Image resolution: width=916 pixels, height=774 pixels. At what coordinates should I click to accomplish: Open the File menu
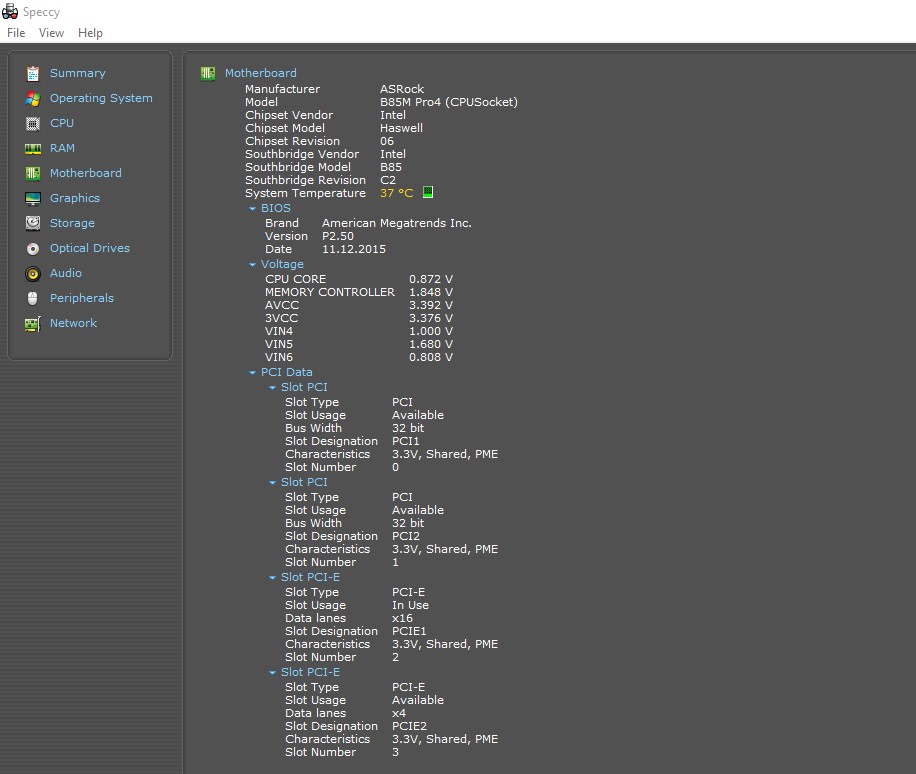16,33
